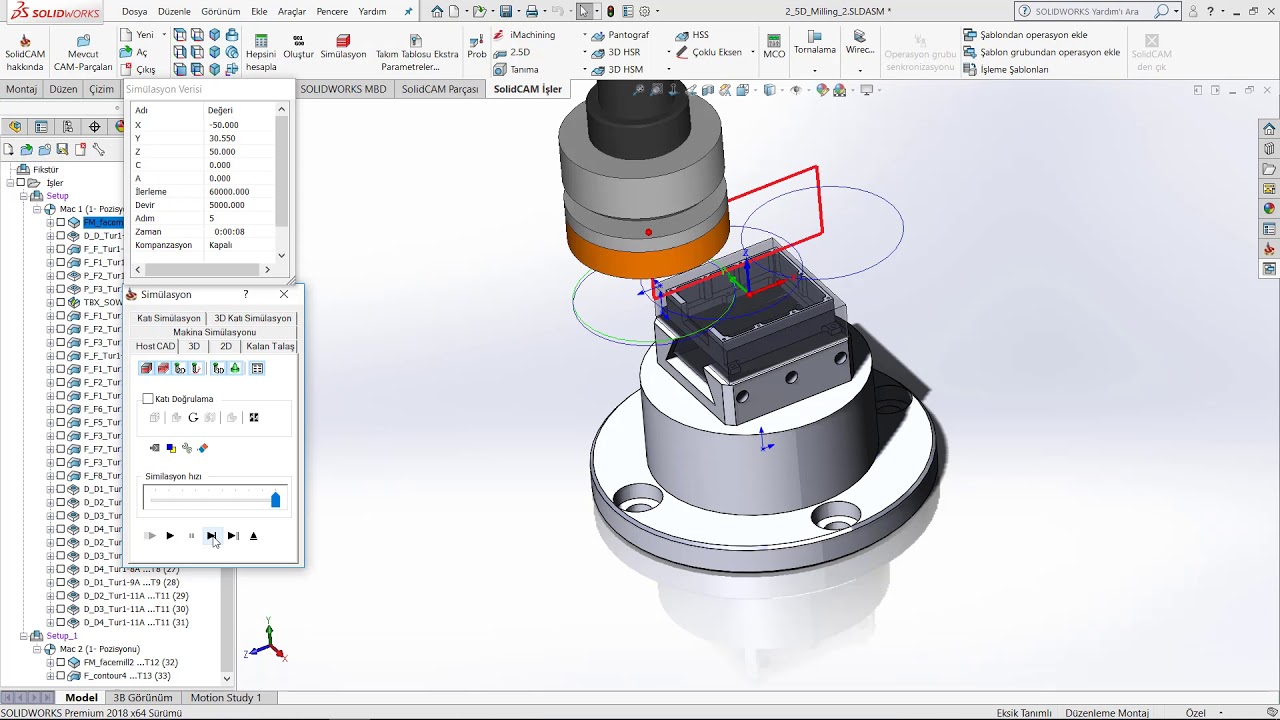Launch Simülasyon from the ribbon

(343, 48)
